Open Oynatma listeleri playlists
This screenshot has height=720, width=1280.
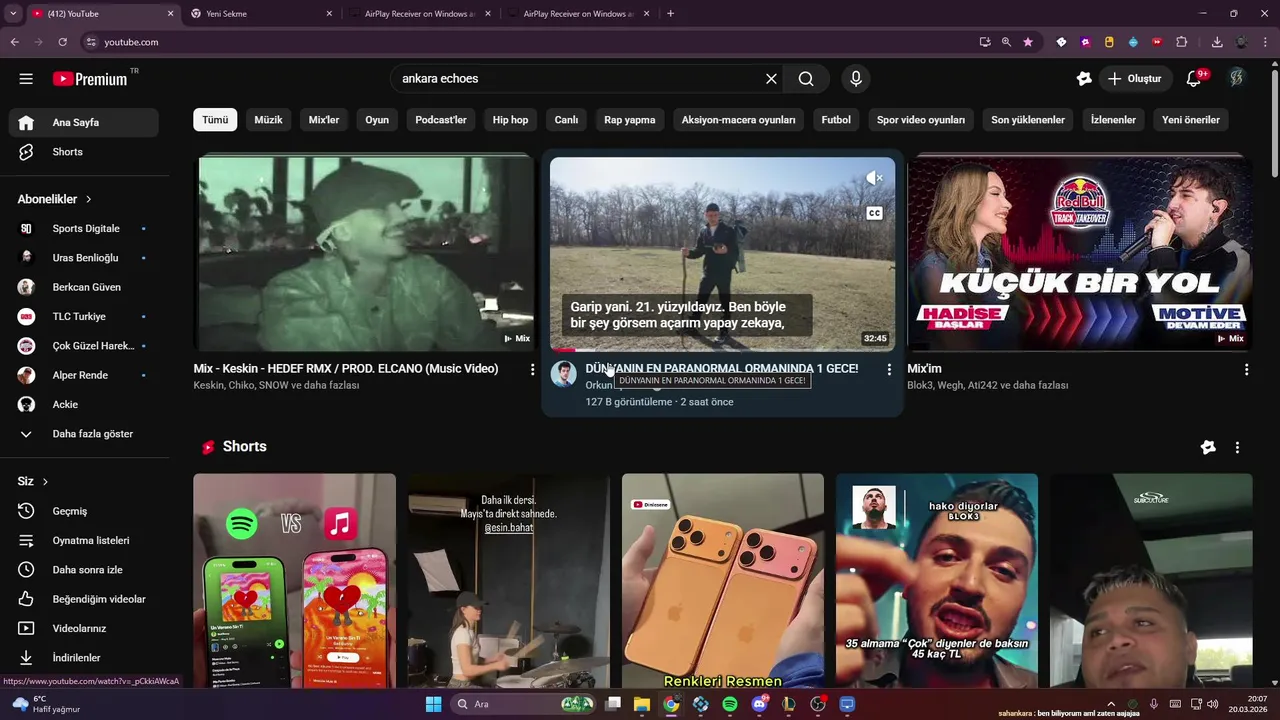84,540
